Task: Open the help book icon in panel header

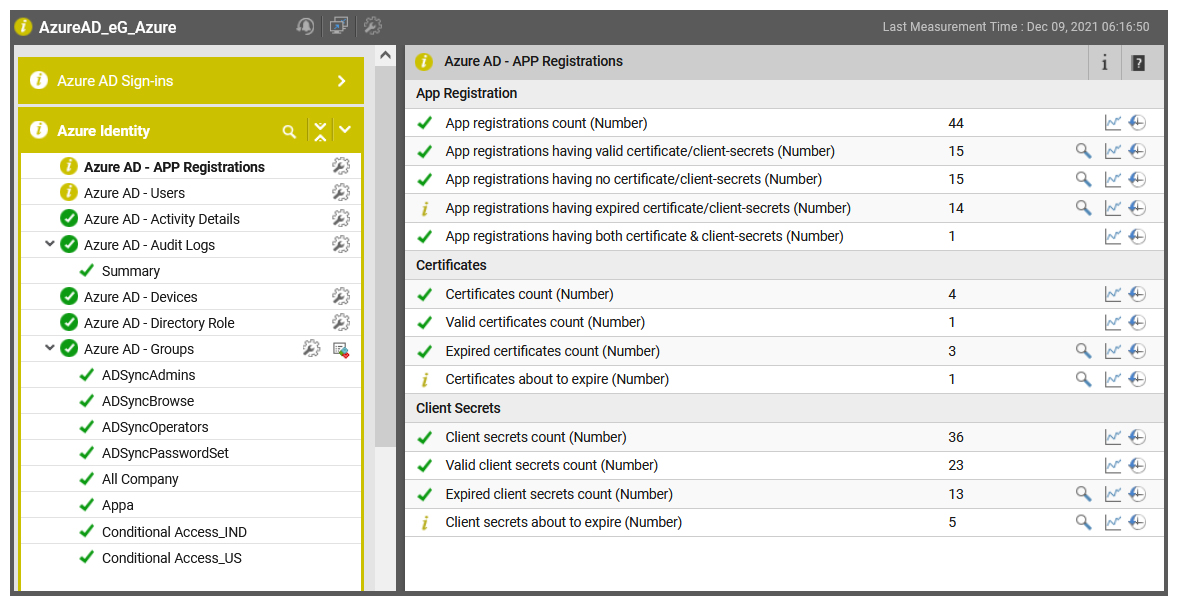Action: (x=1138, y=62)
